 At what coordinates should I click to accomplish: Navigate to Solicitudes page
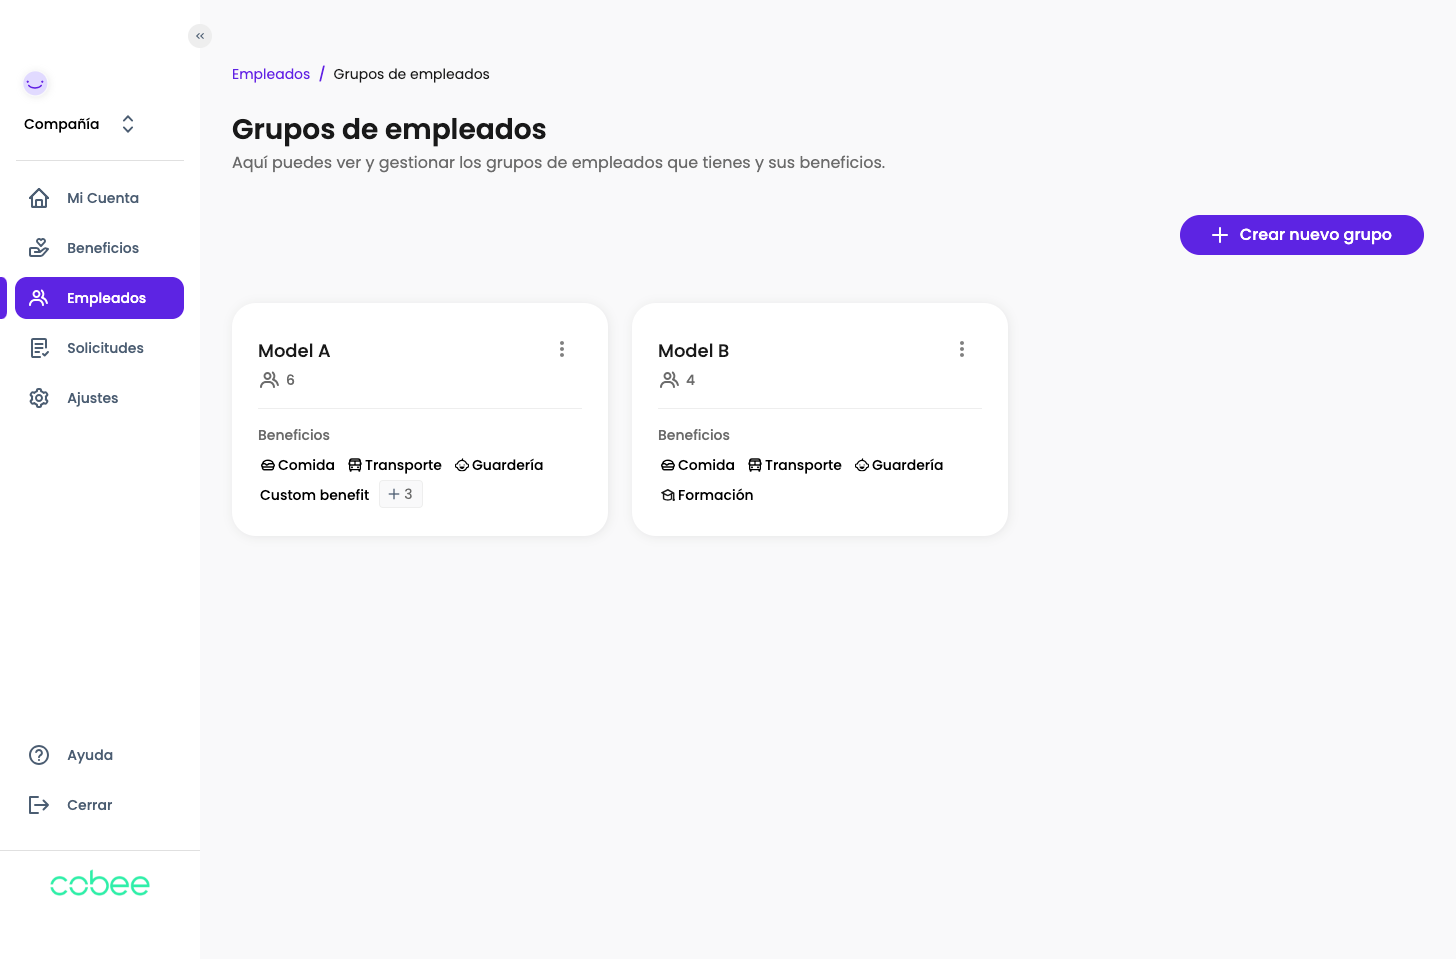[x=104, y=348]
